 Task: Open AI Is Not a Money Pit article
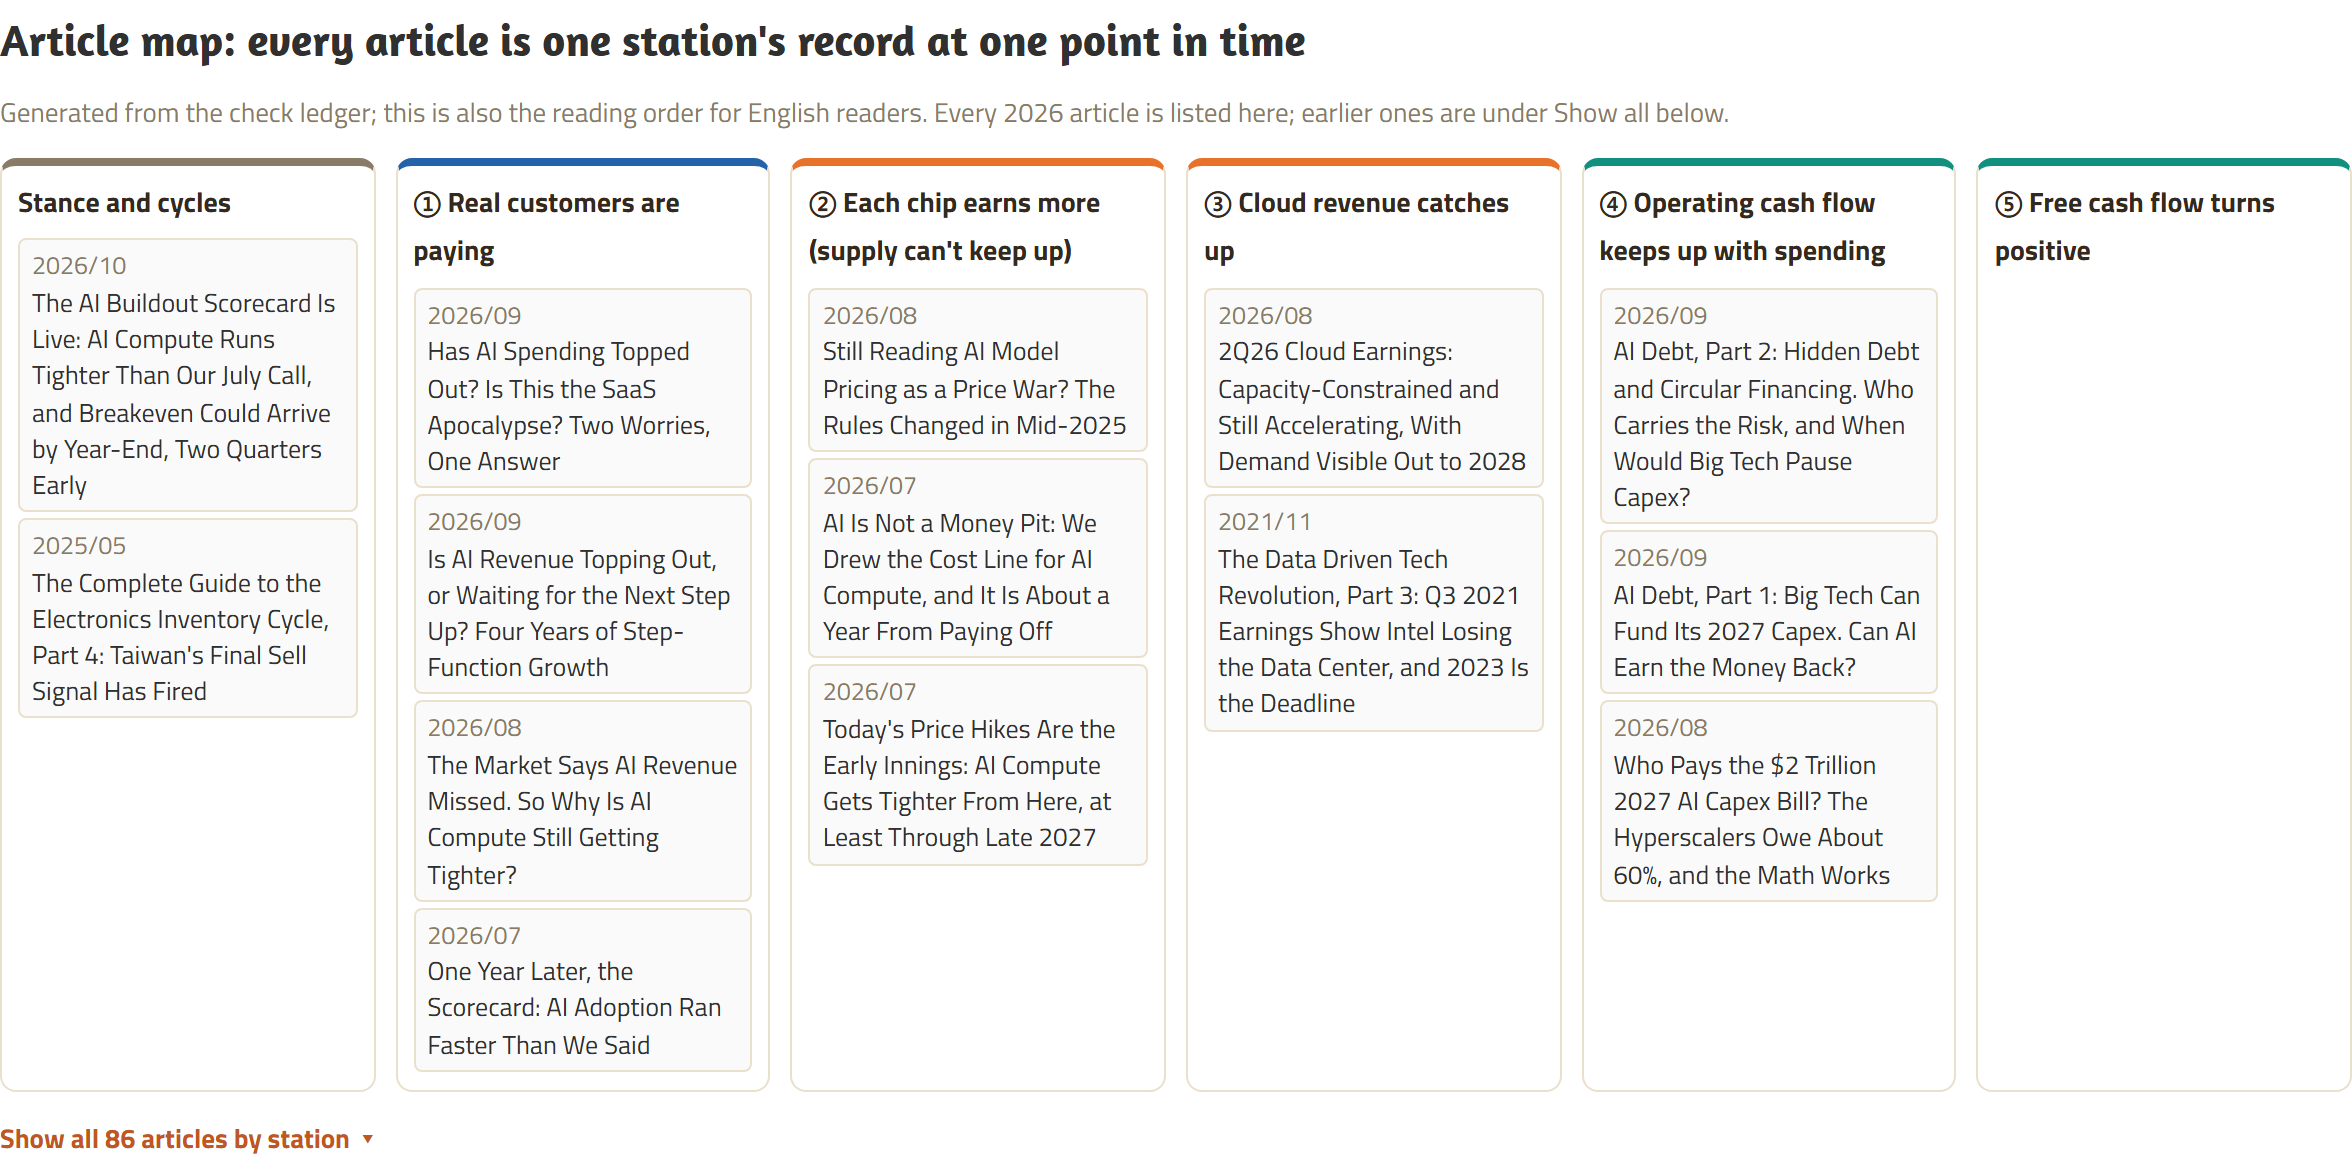(978, 558)
